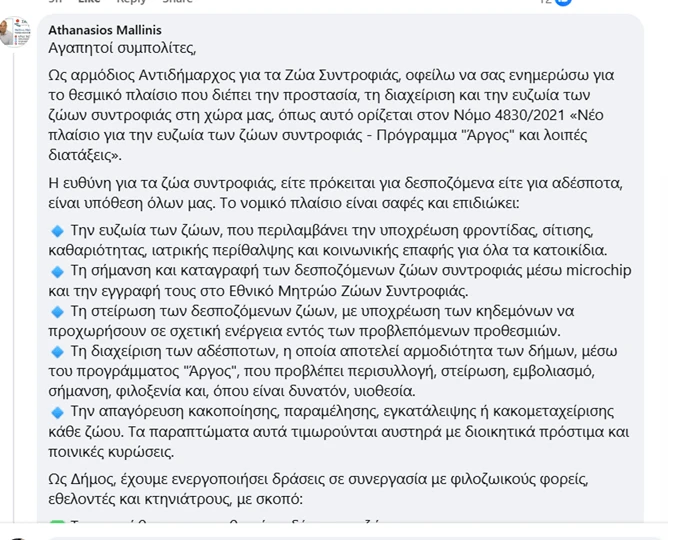Open the blue like reaction icon
Screen dimensions: 693x540
(563, 3)
